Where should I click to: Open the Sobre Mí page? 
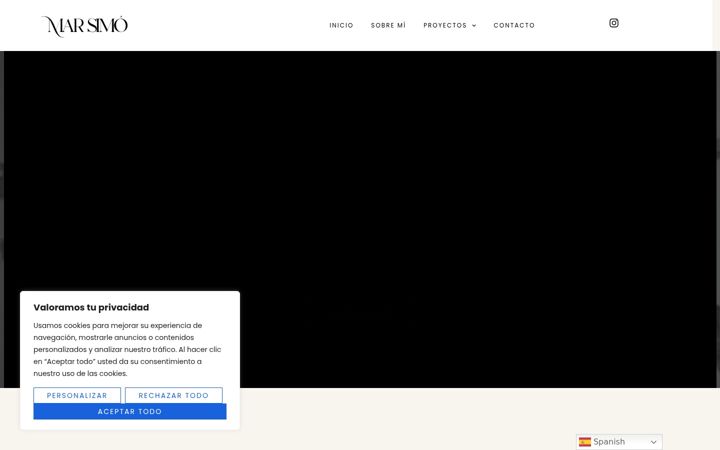click(x=388, y=25)
